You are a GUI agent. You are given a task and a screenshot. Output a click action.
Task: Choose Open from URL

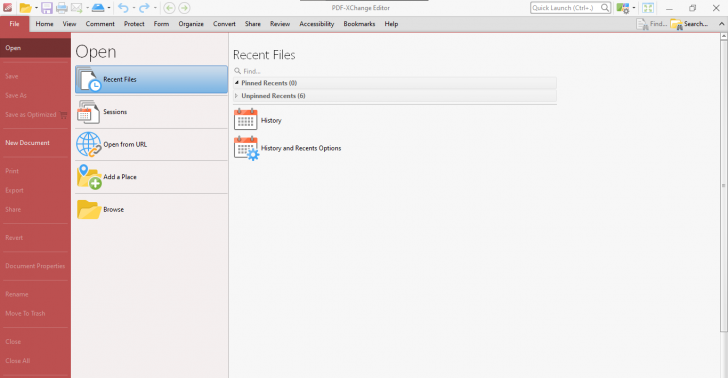[x=151, y=144]
